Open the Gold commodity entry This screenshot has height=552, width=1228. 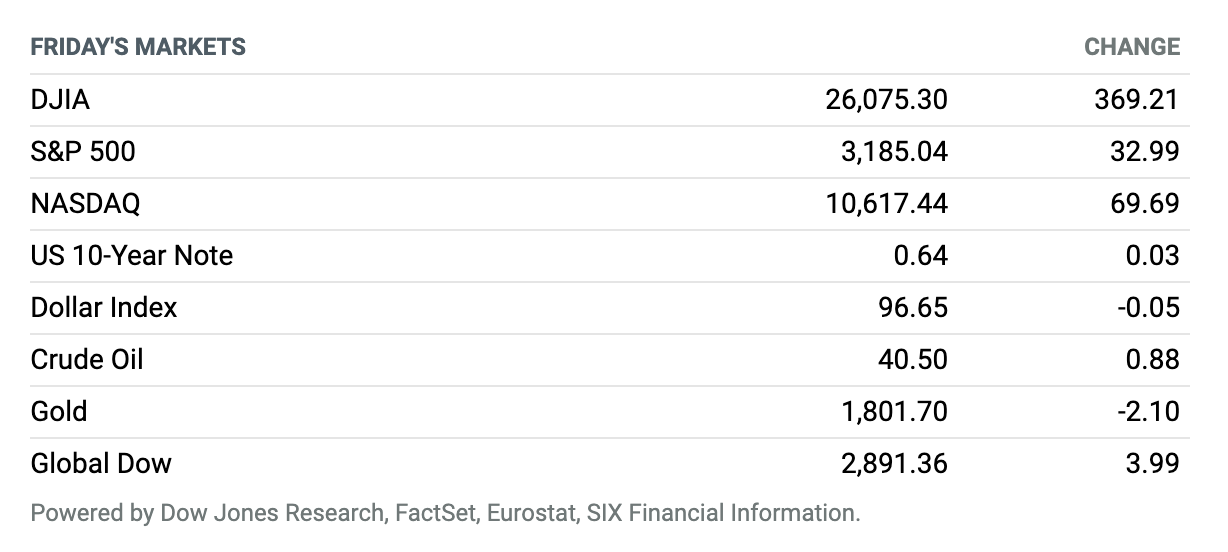point(59,411)
